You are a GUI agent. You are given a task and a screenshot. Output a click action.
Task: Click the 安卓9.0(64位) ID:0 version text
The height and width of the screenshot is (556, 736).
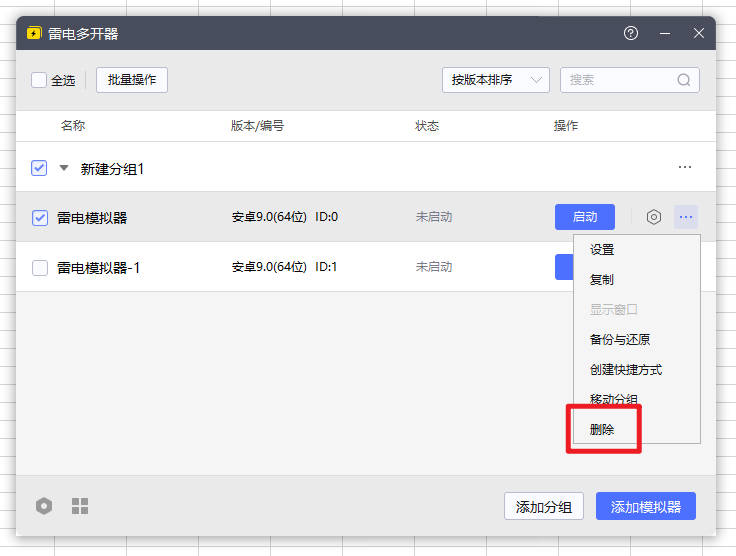point(285,217)
